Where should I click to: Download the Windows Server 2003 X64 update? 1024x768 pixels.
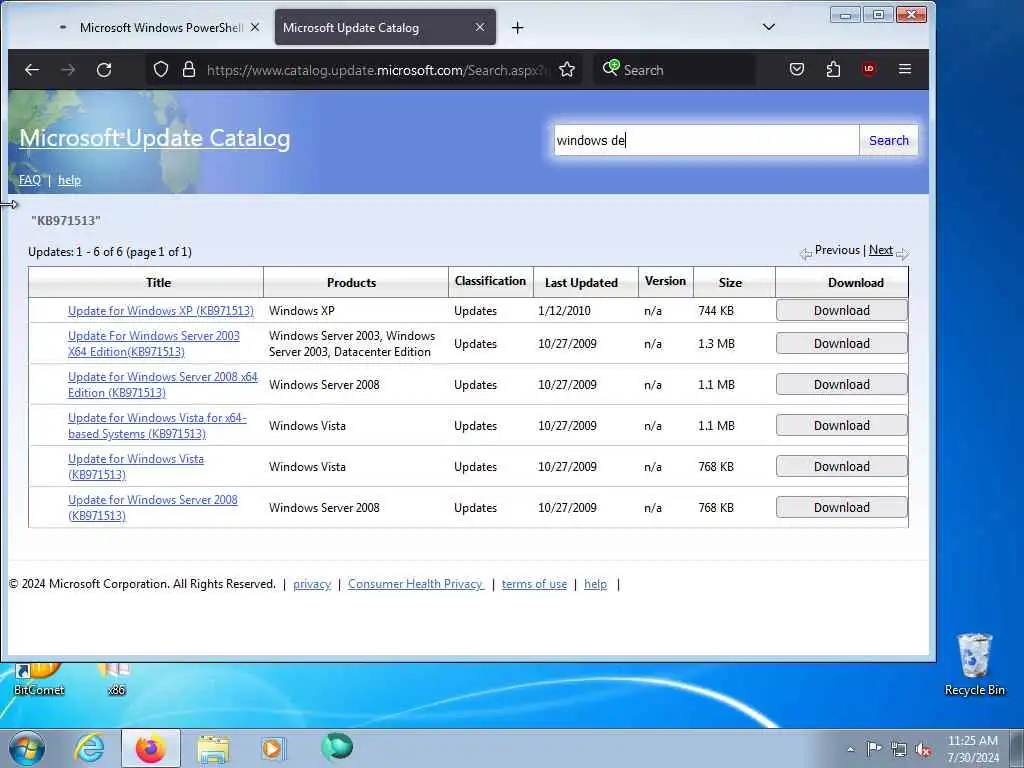tap(841, 344)
